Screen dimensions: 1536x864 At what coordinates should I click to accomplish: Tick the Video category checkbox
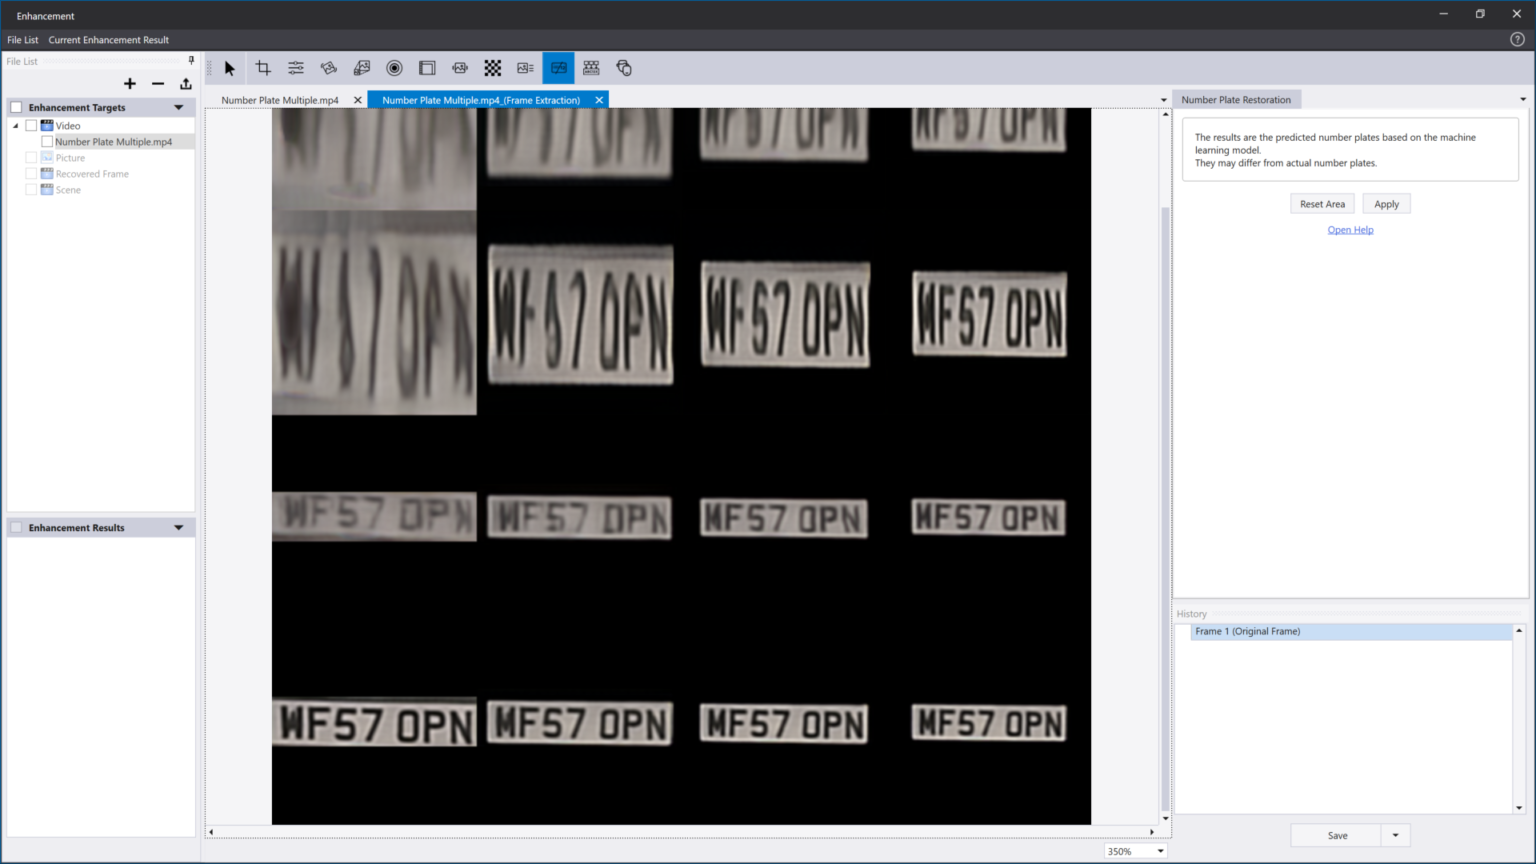click(31, 126)
